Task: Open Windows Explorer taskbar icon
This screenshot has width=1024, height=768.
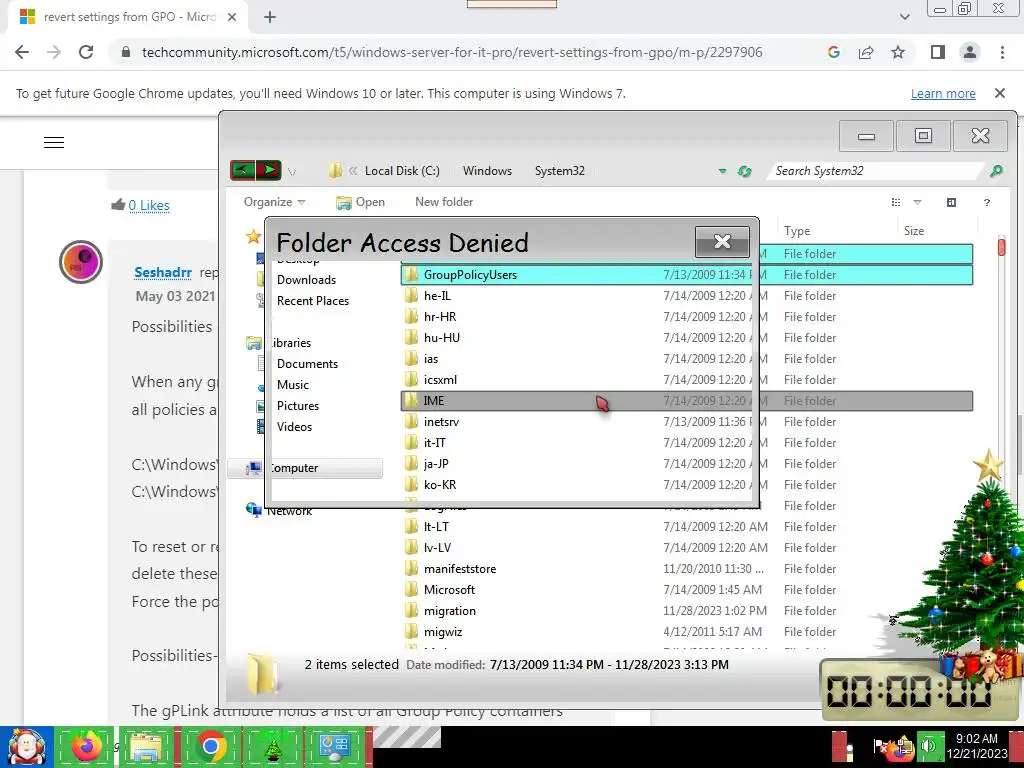Action: pos(148,747)
